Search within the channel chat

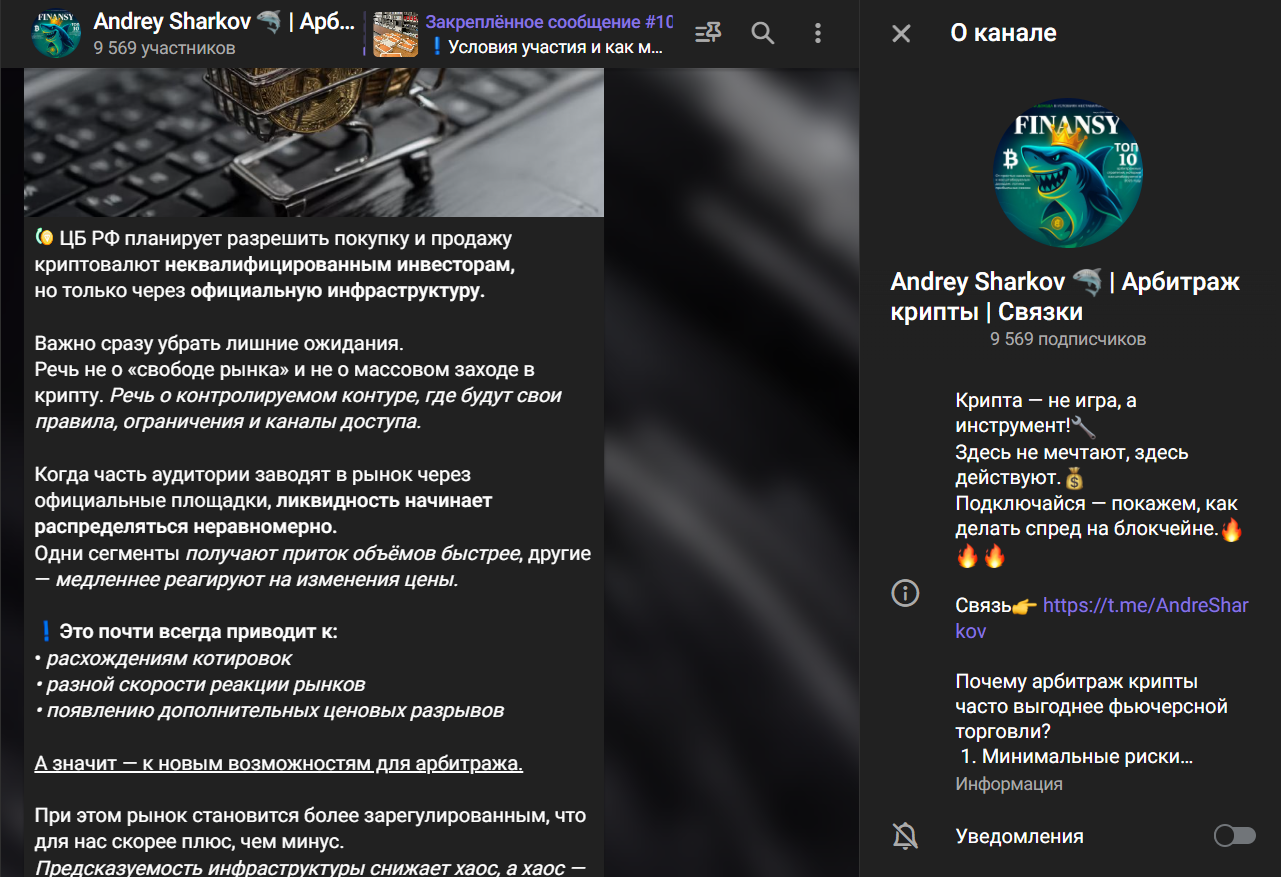763,34
